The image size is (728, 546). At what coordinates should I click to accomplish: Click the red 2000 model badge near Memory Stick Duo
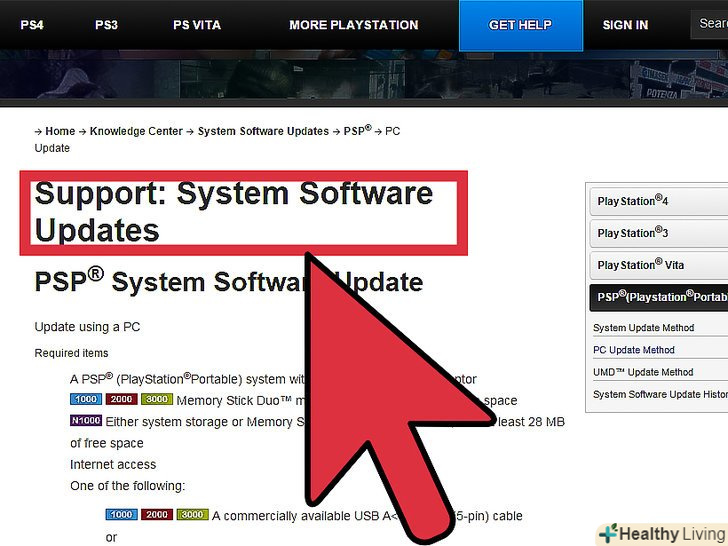pyautogui.click(x=121, y=399)
